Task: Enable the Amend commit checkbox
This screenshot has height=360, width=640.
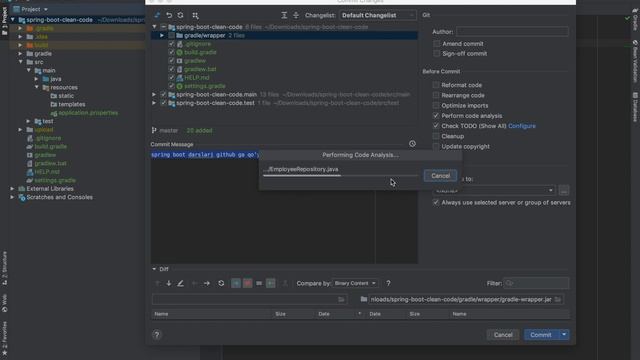Action: [437, 44]
